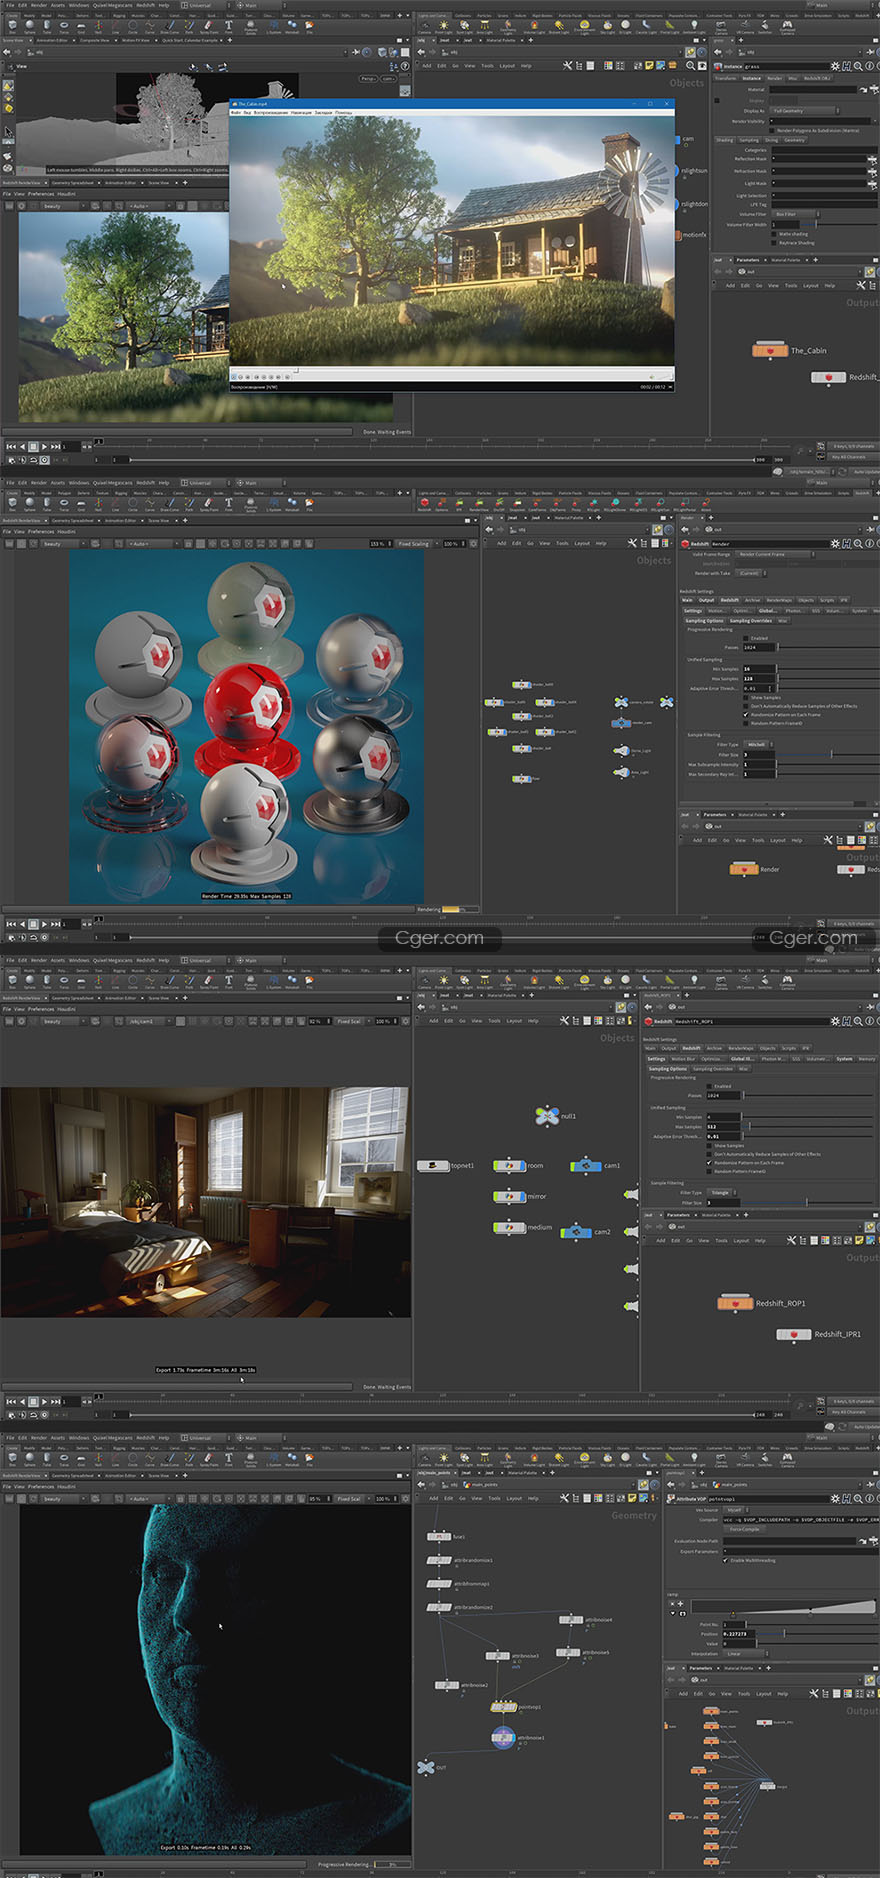Click the Position field showing 0.227273

pos(739,1634)
